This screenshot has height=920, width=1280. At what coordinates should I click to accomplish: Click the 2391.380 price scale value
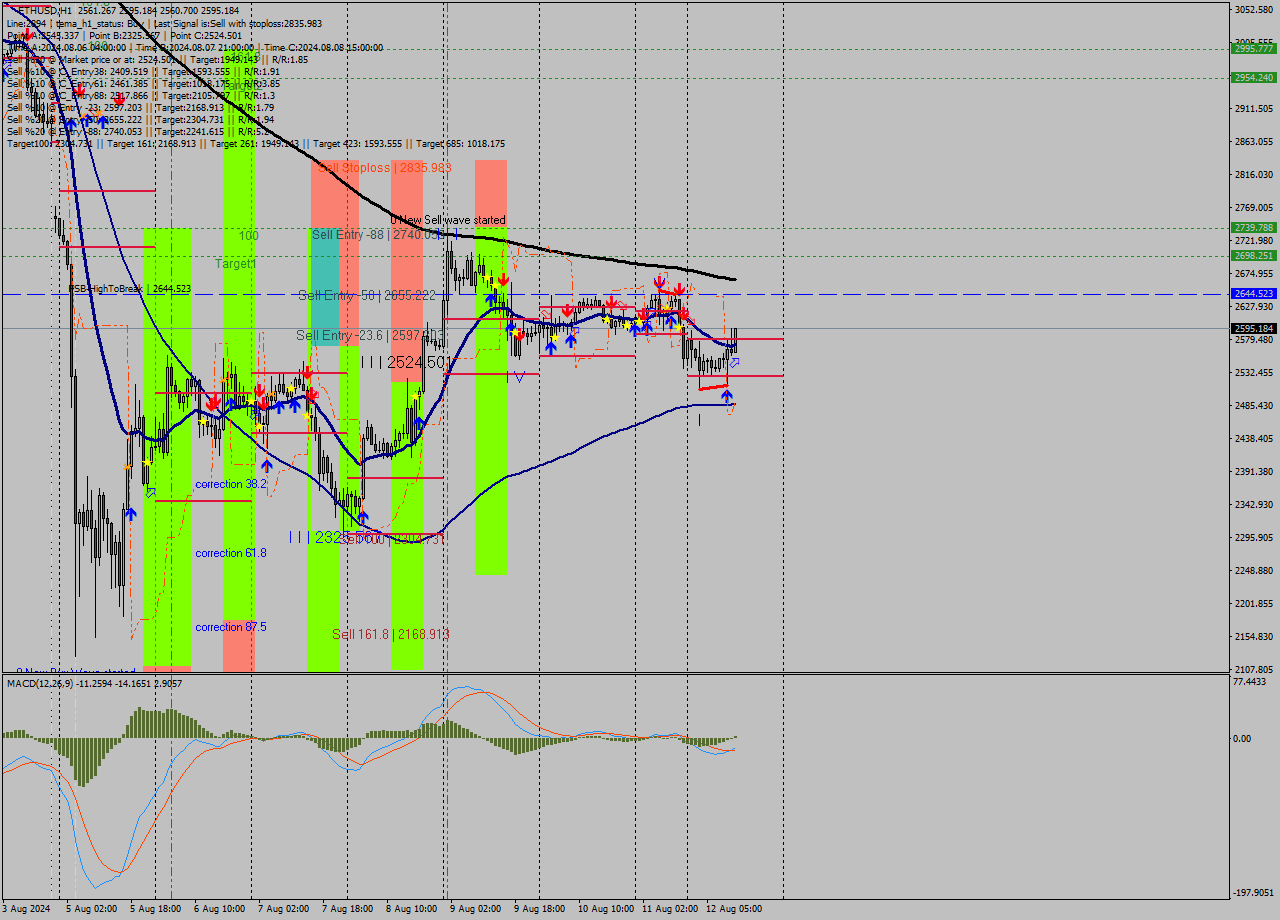pyautogui.click(x=1254, y=472)
